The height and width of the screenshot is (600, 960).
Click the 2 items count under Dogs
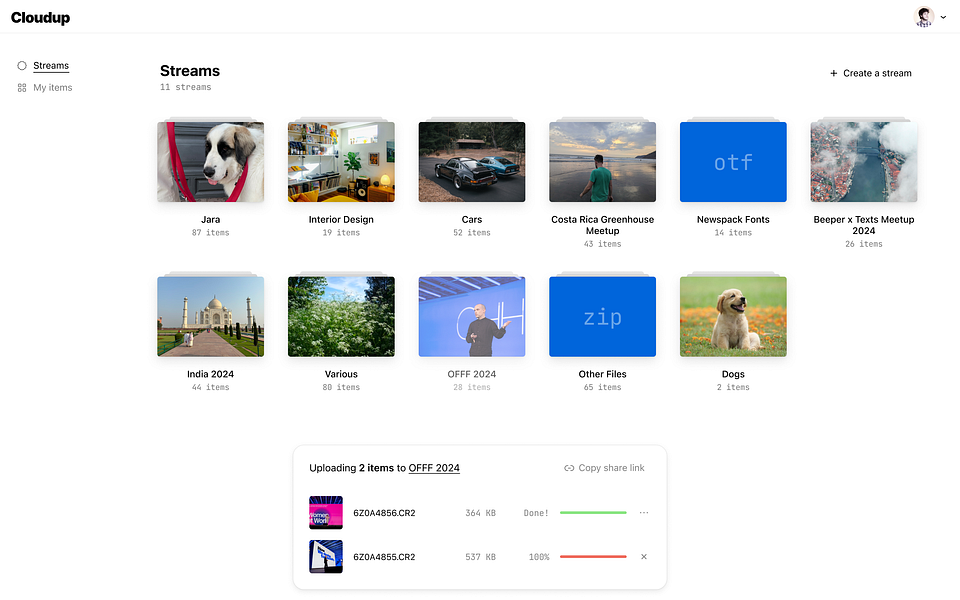733,388
